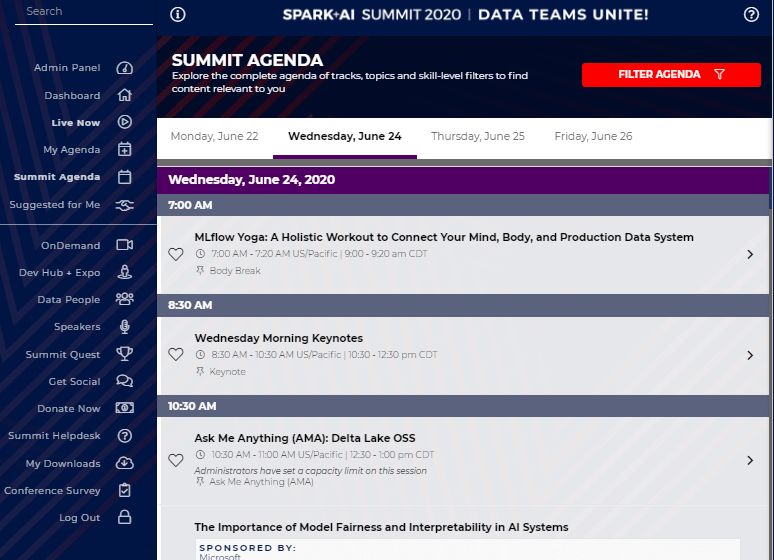Click the Get Social chat icon
The image size is (774, 560).
click(124, 381)
